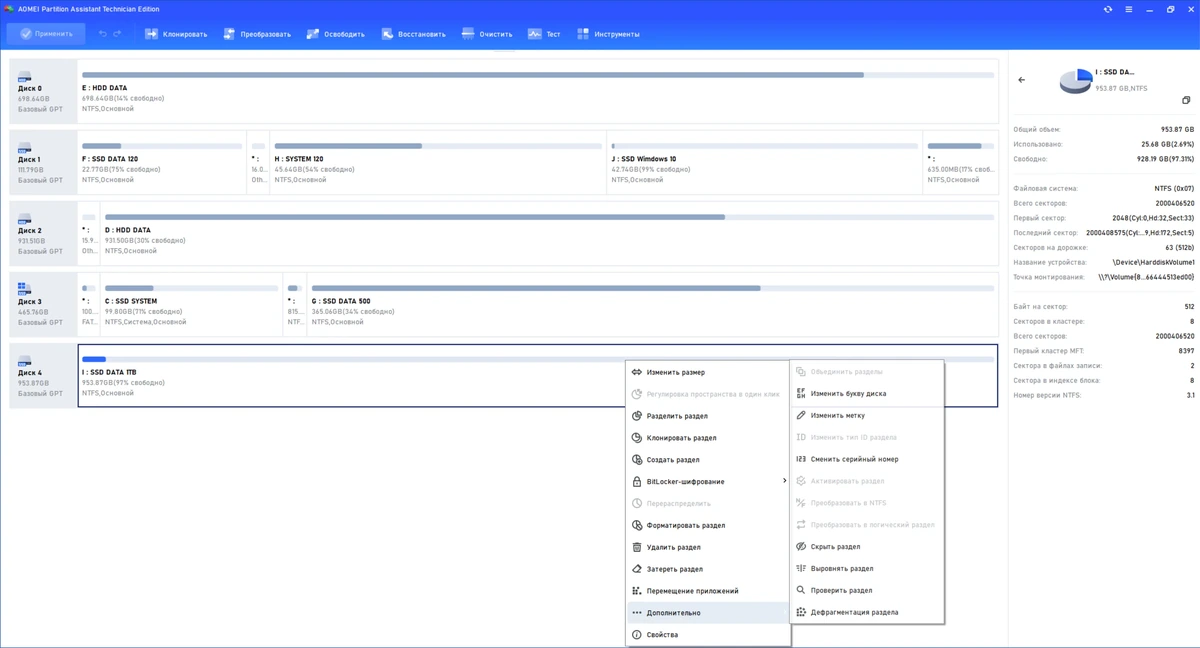The height and width of the screenshot is (648, 1200).
Task: Choose Изменить букву диска in submenu
Action: (867, 394)
